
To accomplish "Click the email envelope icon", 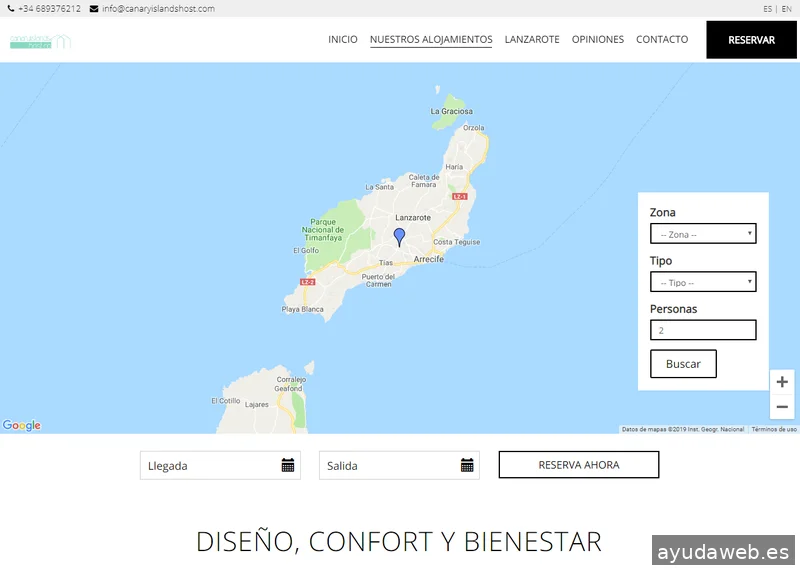I will click(94, 9).
